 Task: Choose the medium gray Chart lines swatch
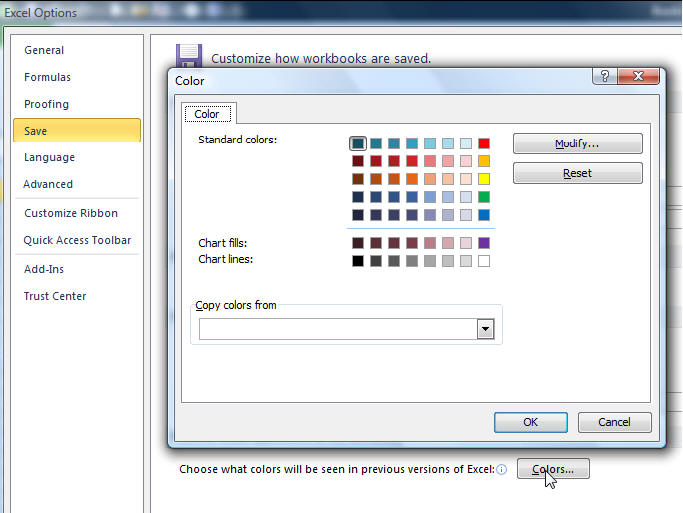coord(412,261)
